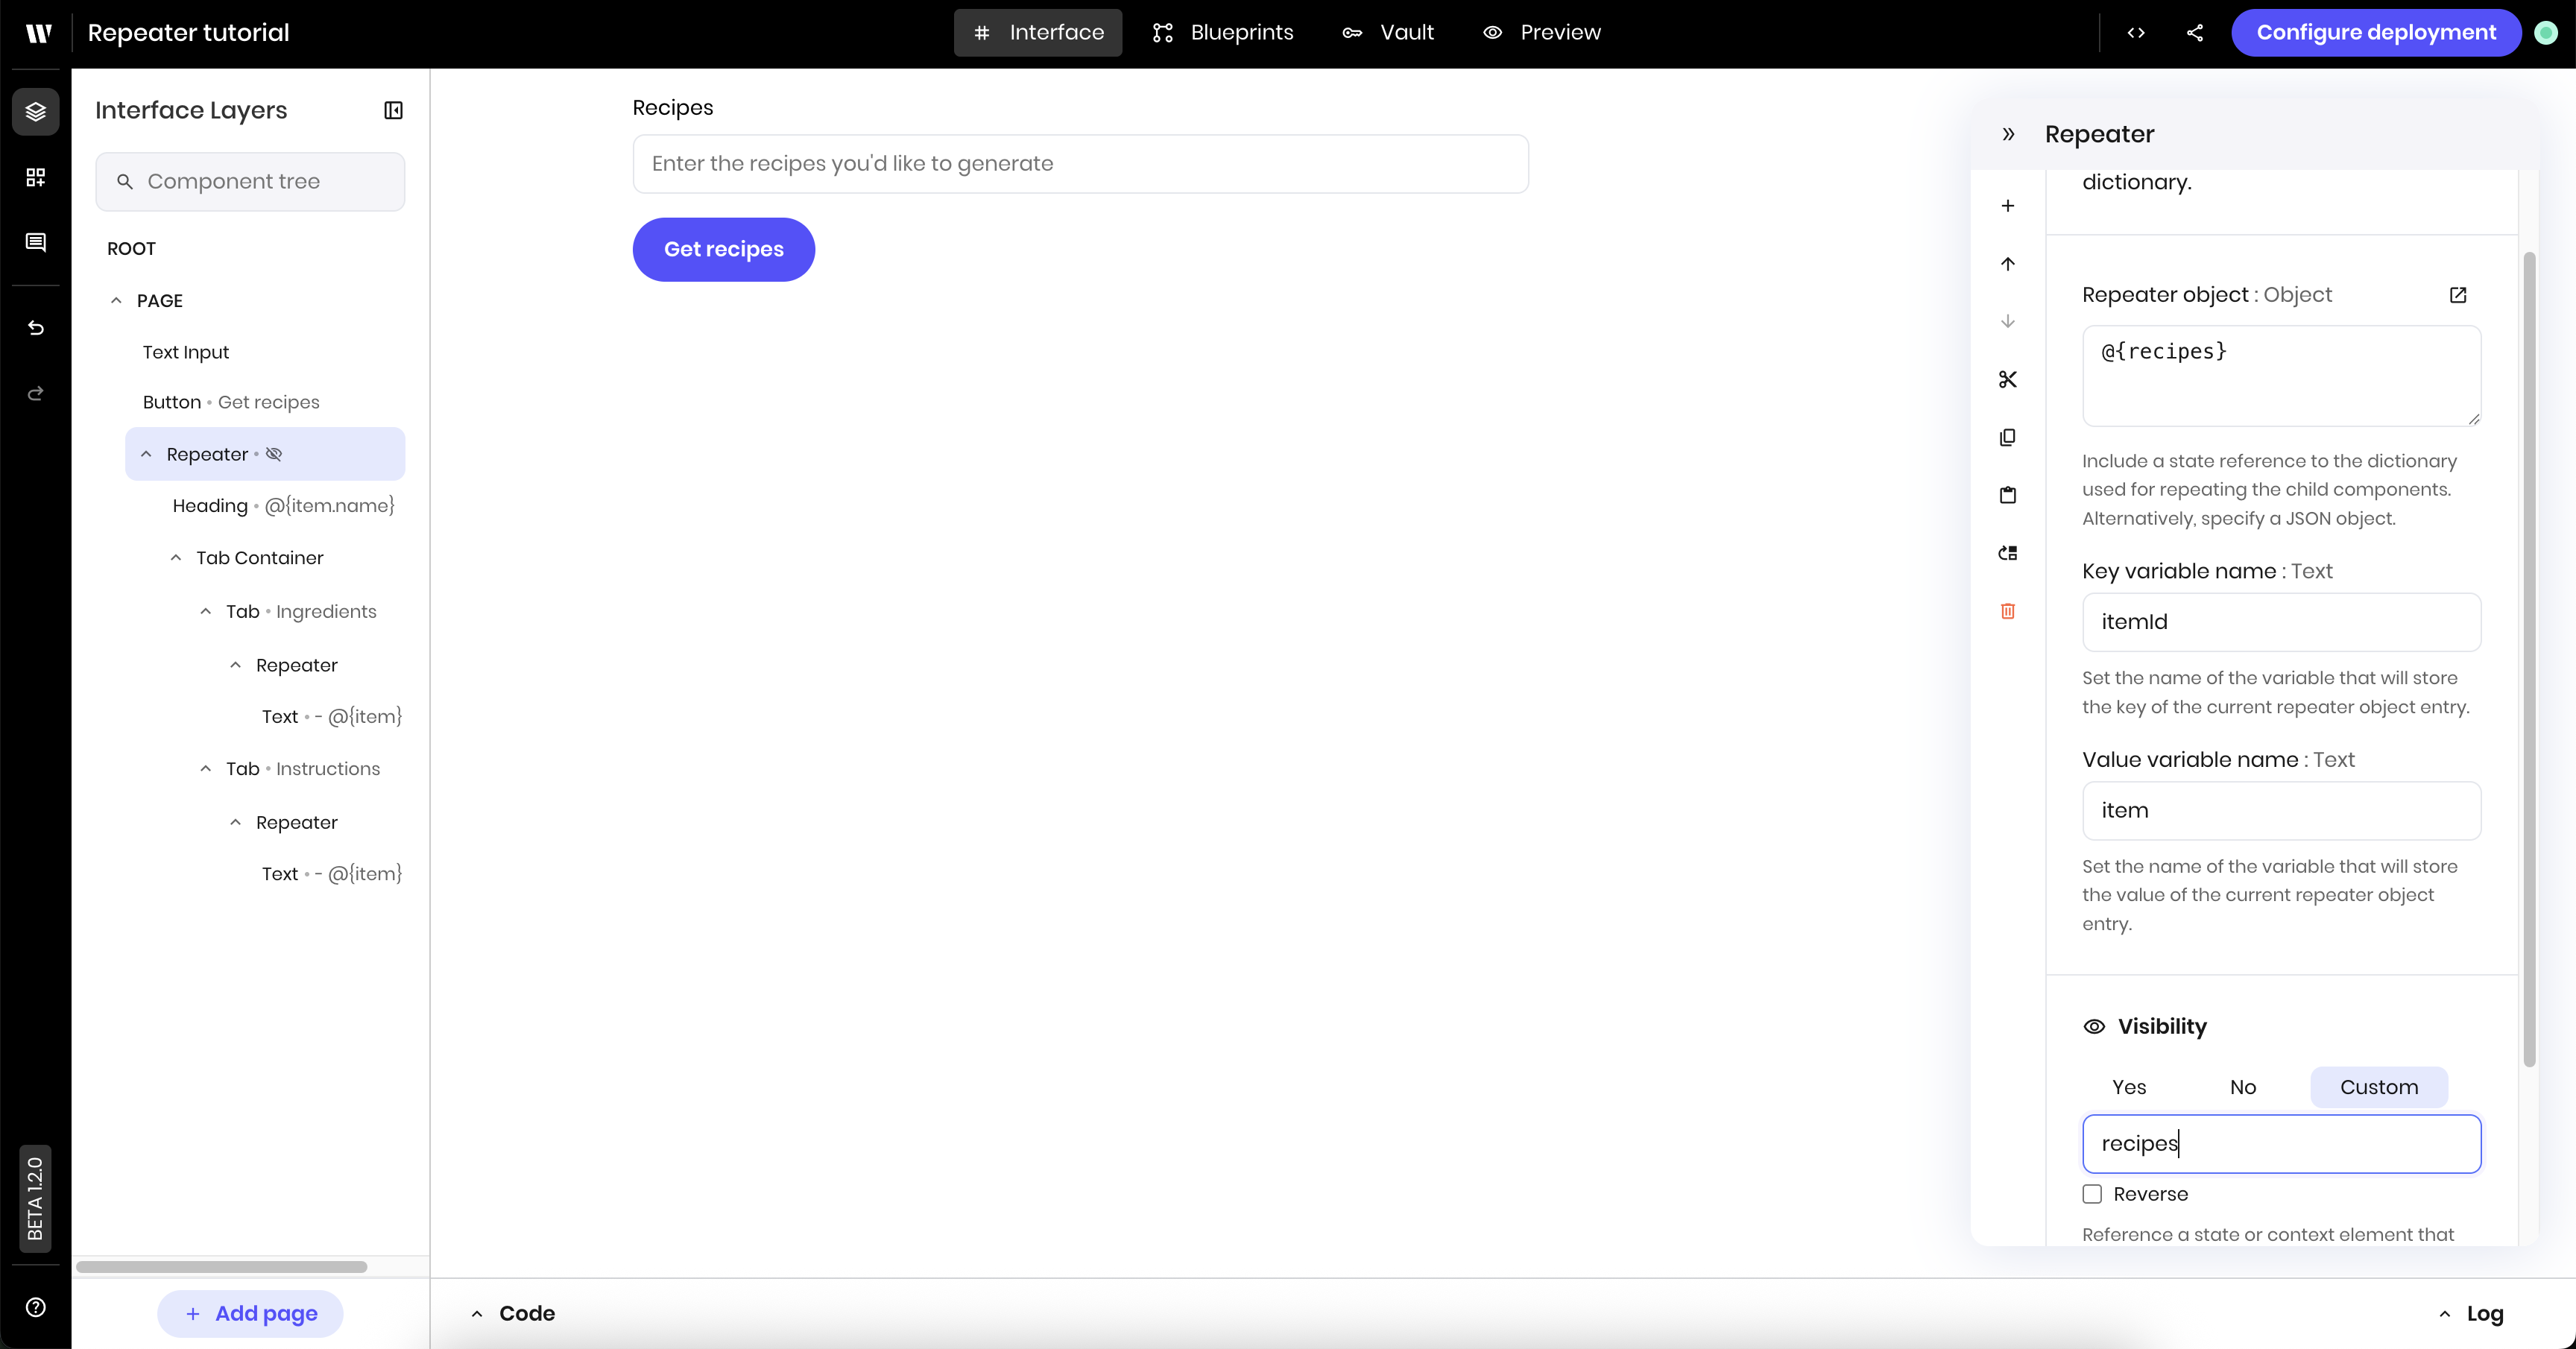Switch to the Blueprints tab
Viewport: 2576px width, 1349px height.
click(x=1223, y=33)
